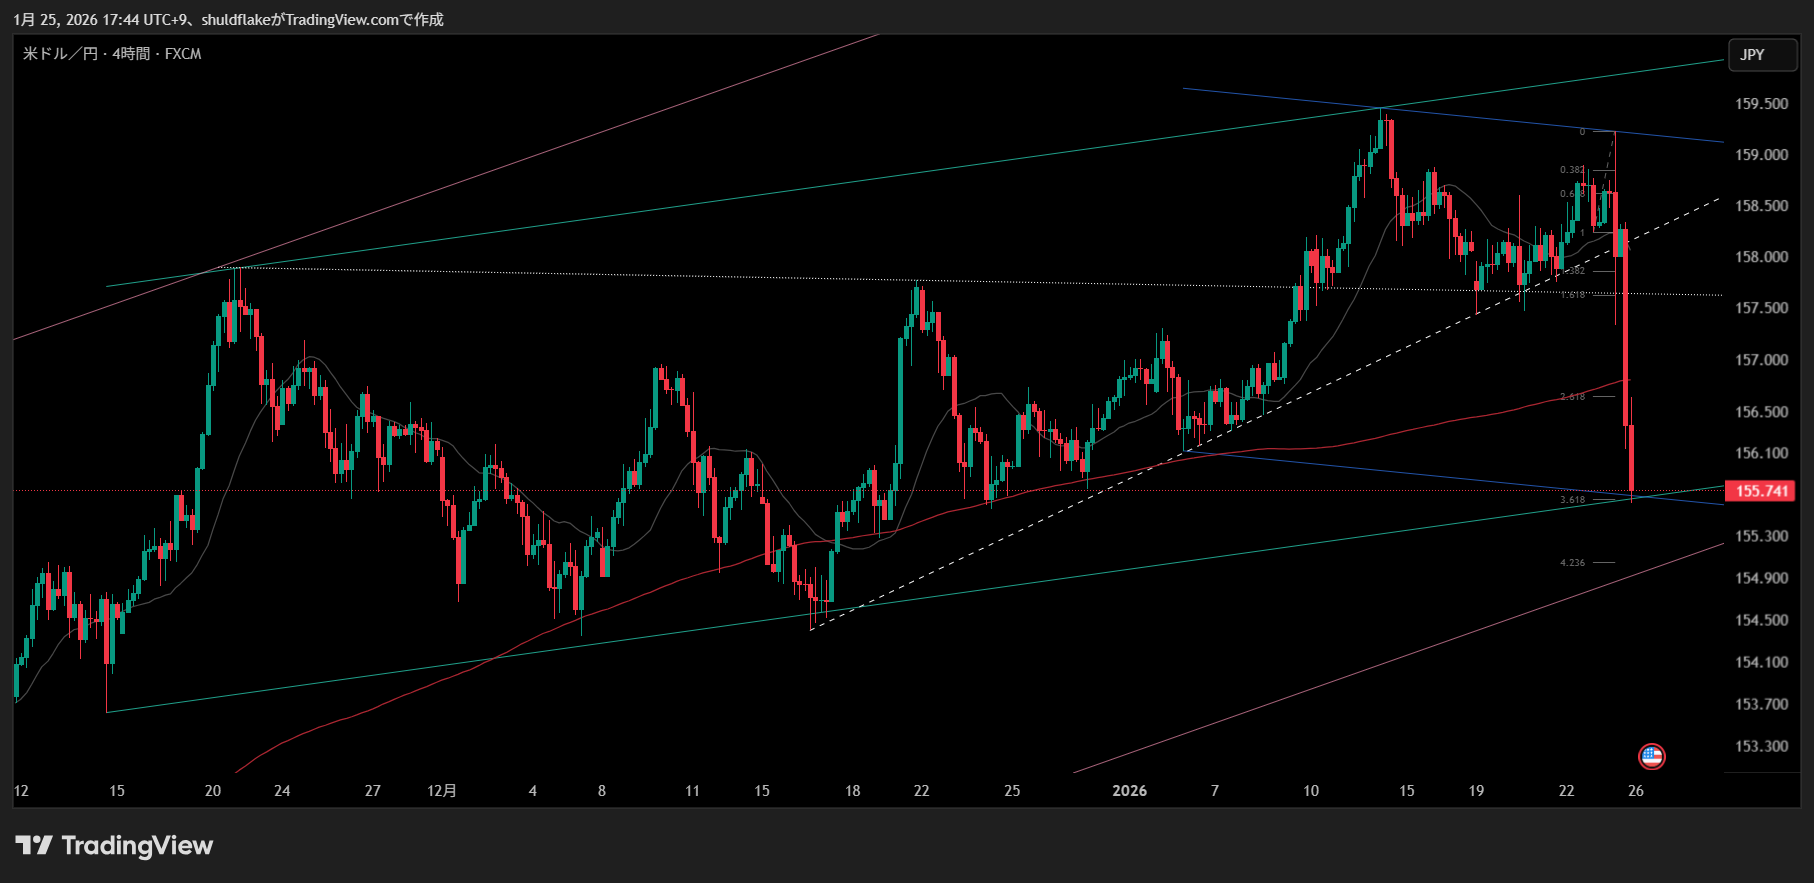Click the US flag economic event icon
The width and height of the screenshot is (1814, 883).
(1651, 756)
